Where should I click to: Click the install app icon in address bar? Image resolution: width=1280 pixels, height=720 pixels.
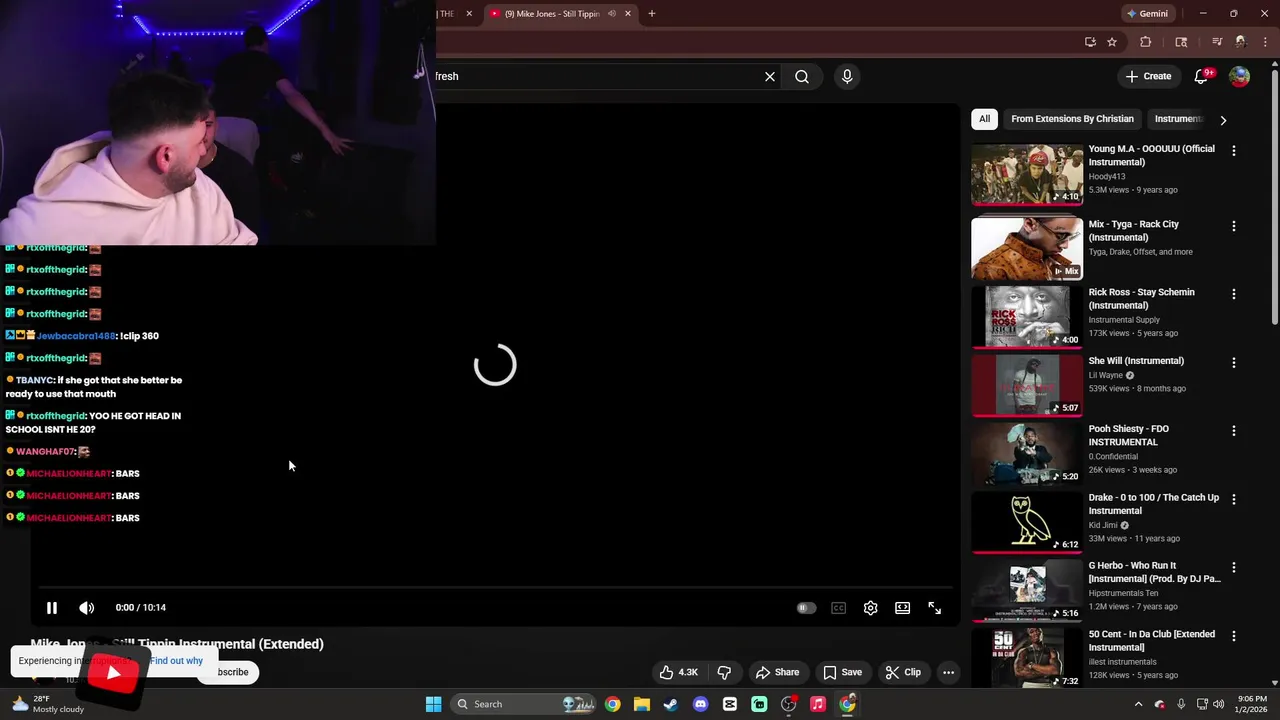click(1090, 42)
